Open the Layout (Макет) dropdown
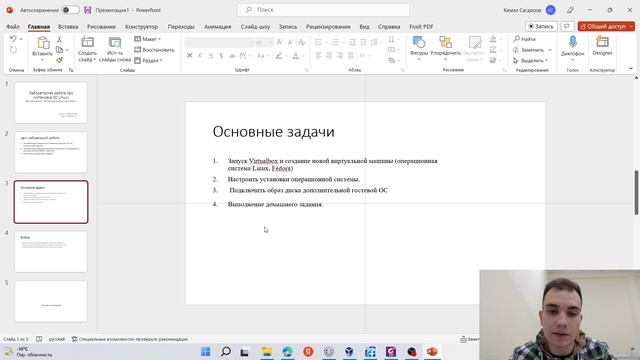The image size is (640, 360). pos(148,39)
